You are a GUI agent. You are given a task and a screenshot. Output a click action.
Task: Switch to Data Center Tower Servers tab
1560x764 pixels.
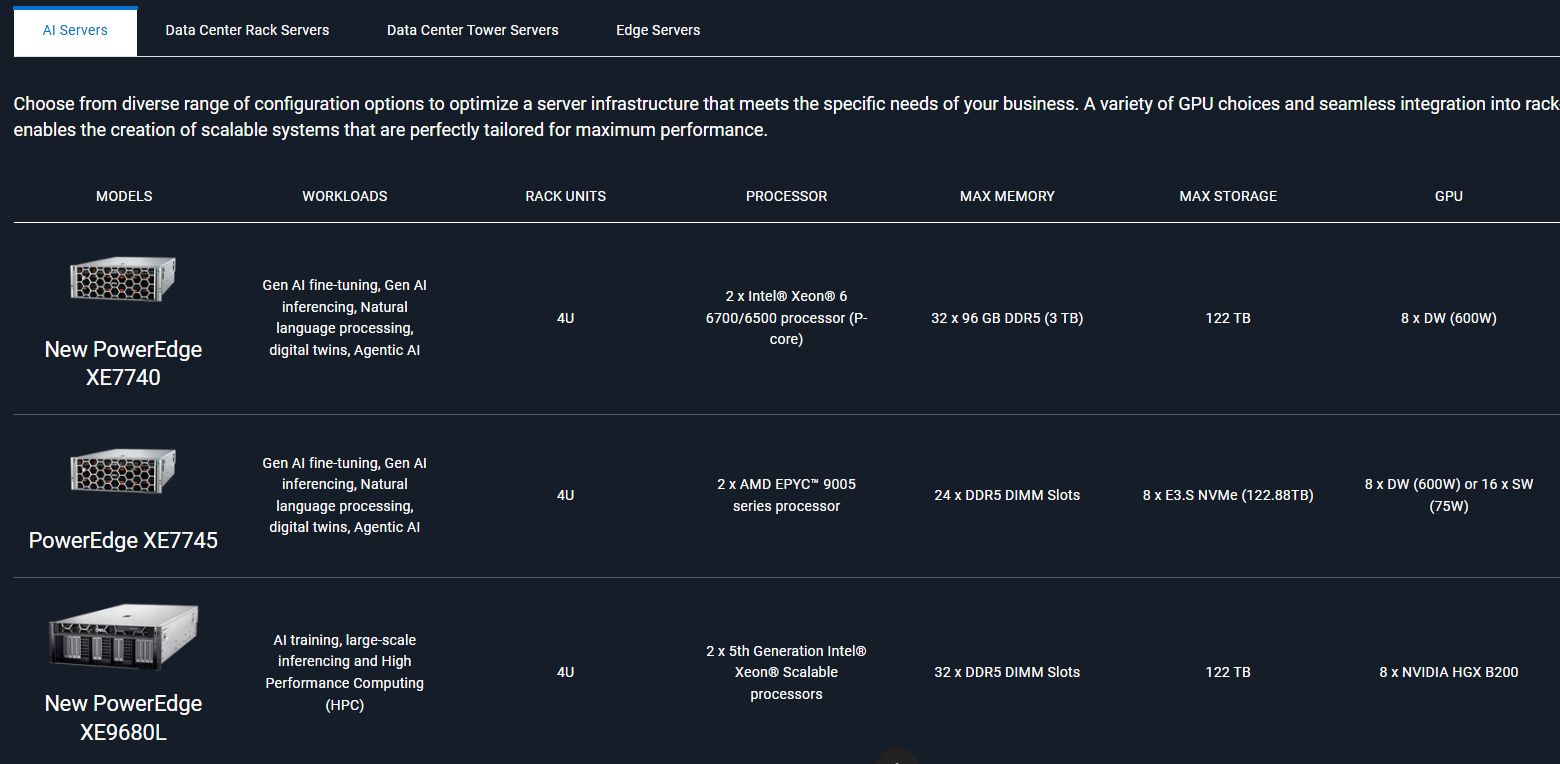coord(473,31)
